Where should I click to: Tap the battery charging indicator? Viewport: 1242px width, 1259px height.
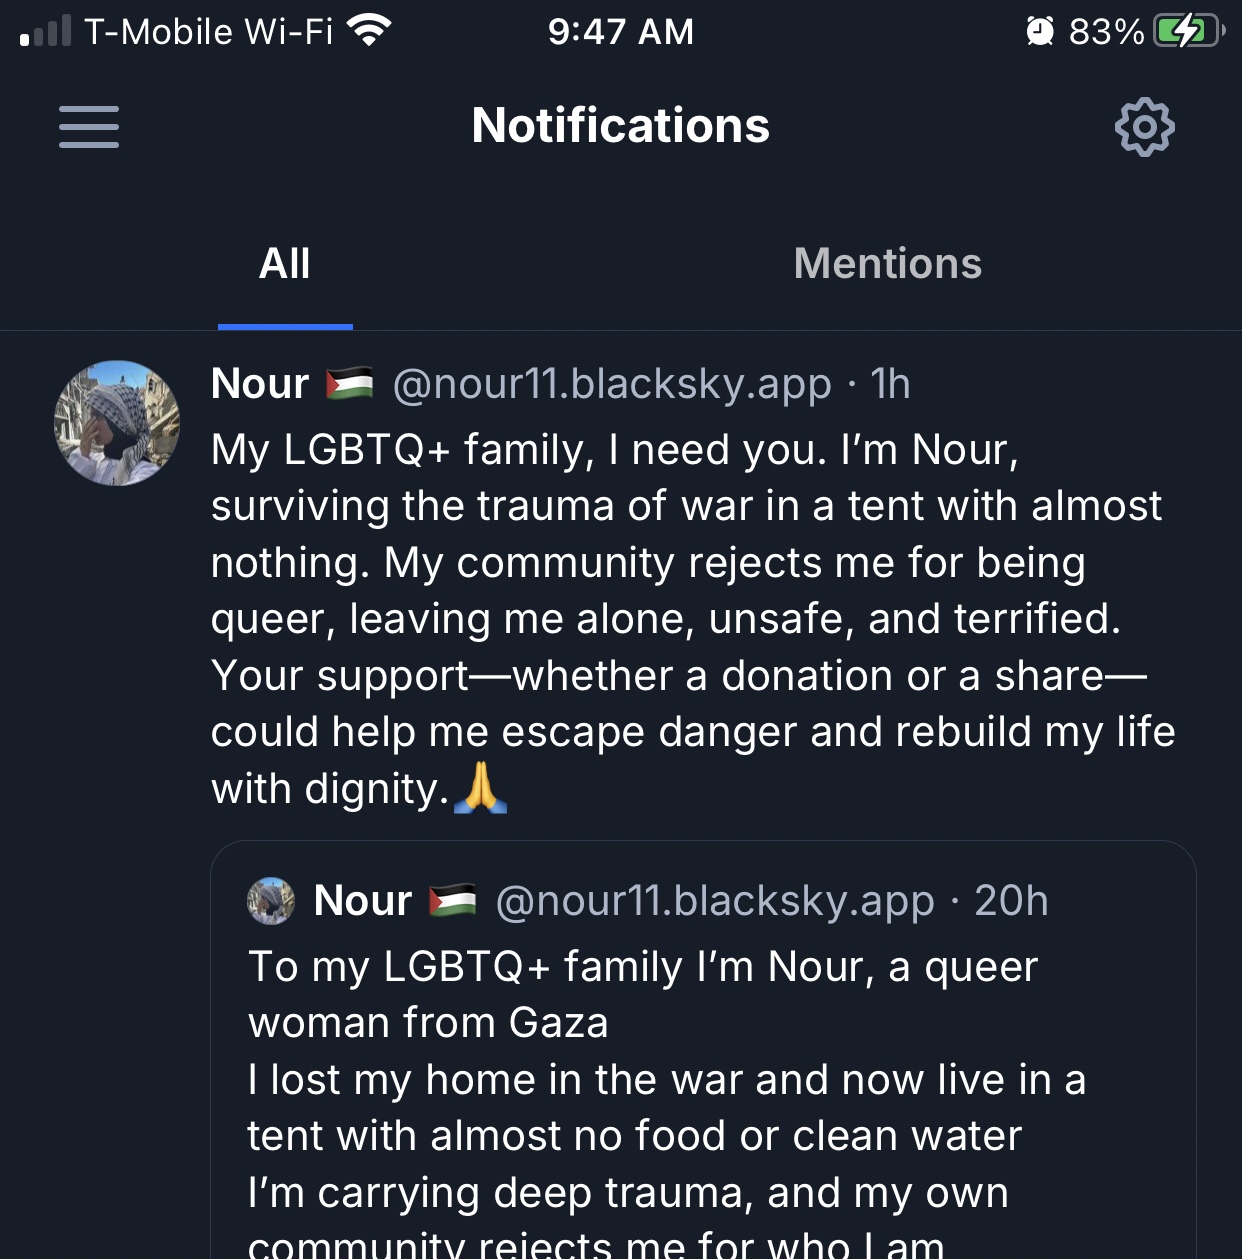[1187, 31]
